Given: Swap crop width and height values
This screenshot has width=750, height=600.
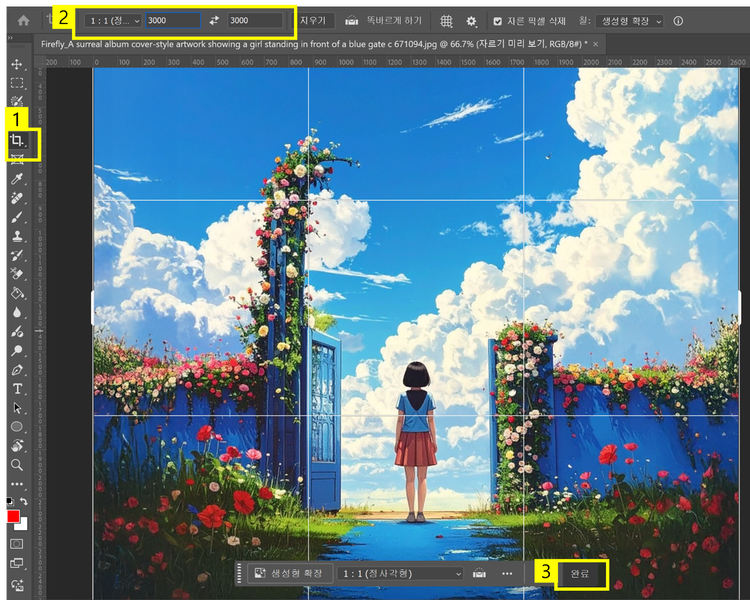Looking at the screenshot, I should pos(214,20).
